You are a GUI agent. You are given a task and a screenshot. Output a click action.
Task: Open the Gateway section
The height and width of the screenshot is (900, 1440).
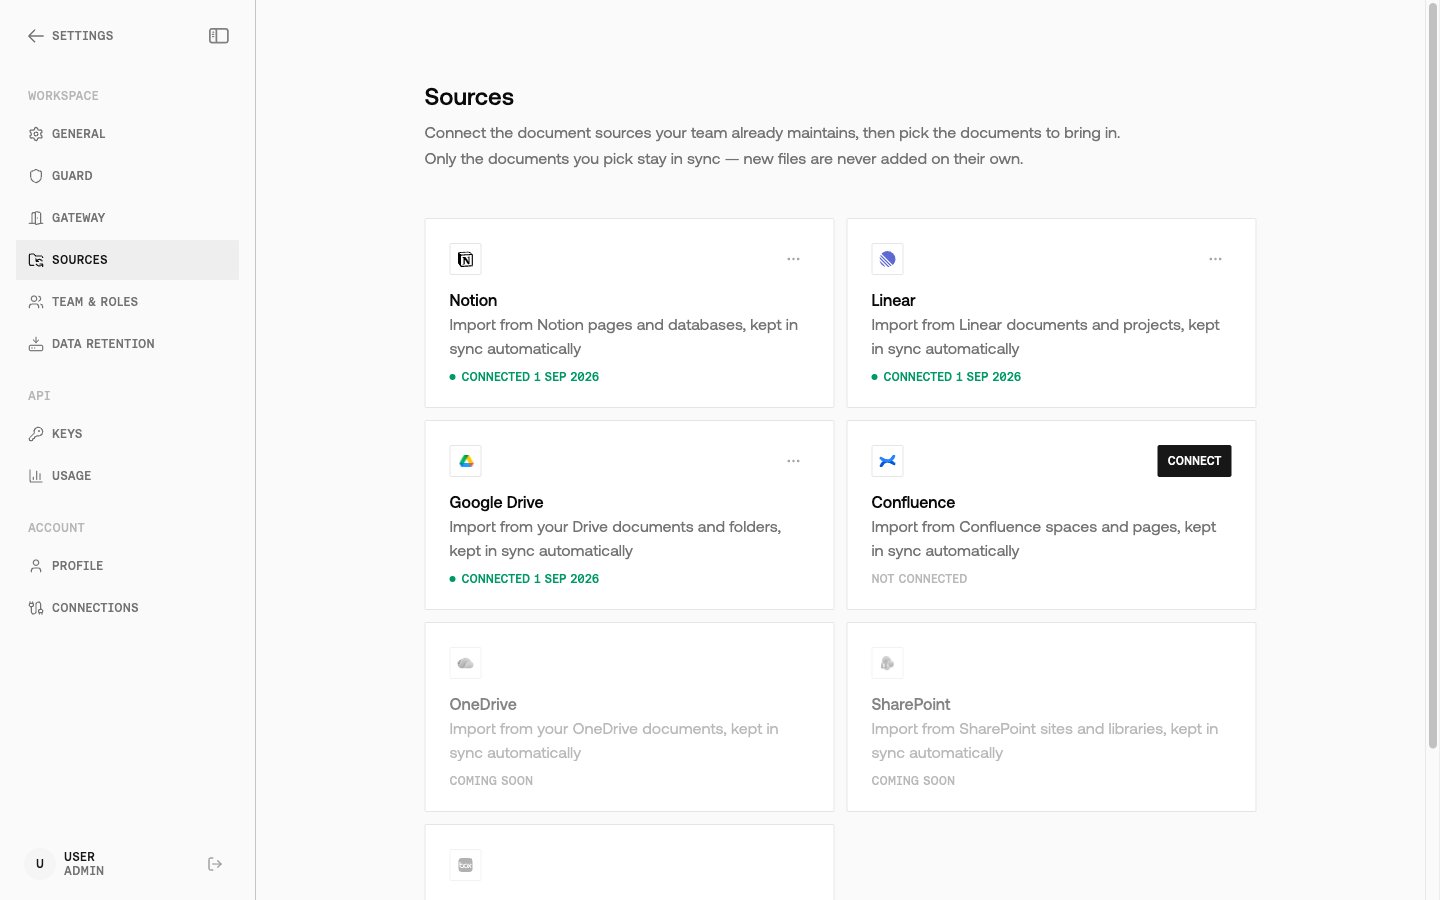coord(127,218)
